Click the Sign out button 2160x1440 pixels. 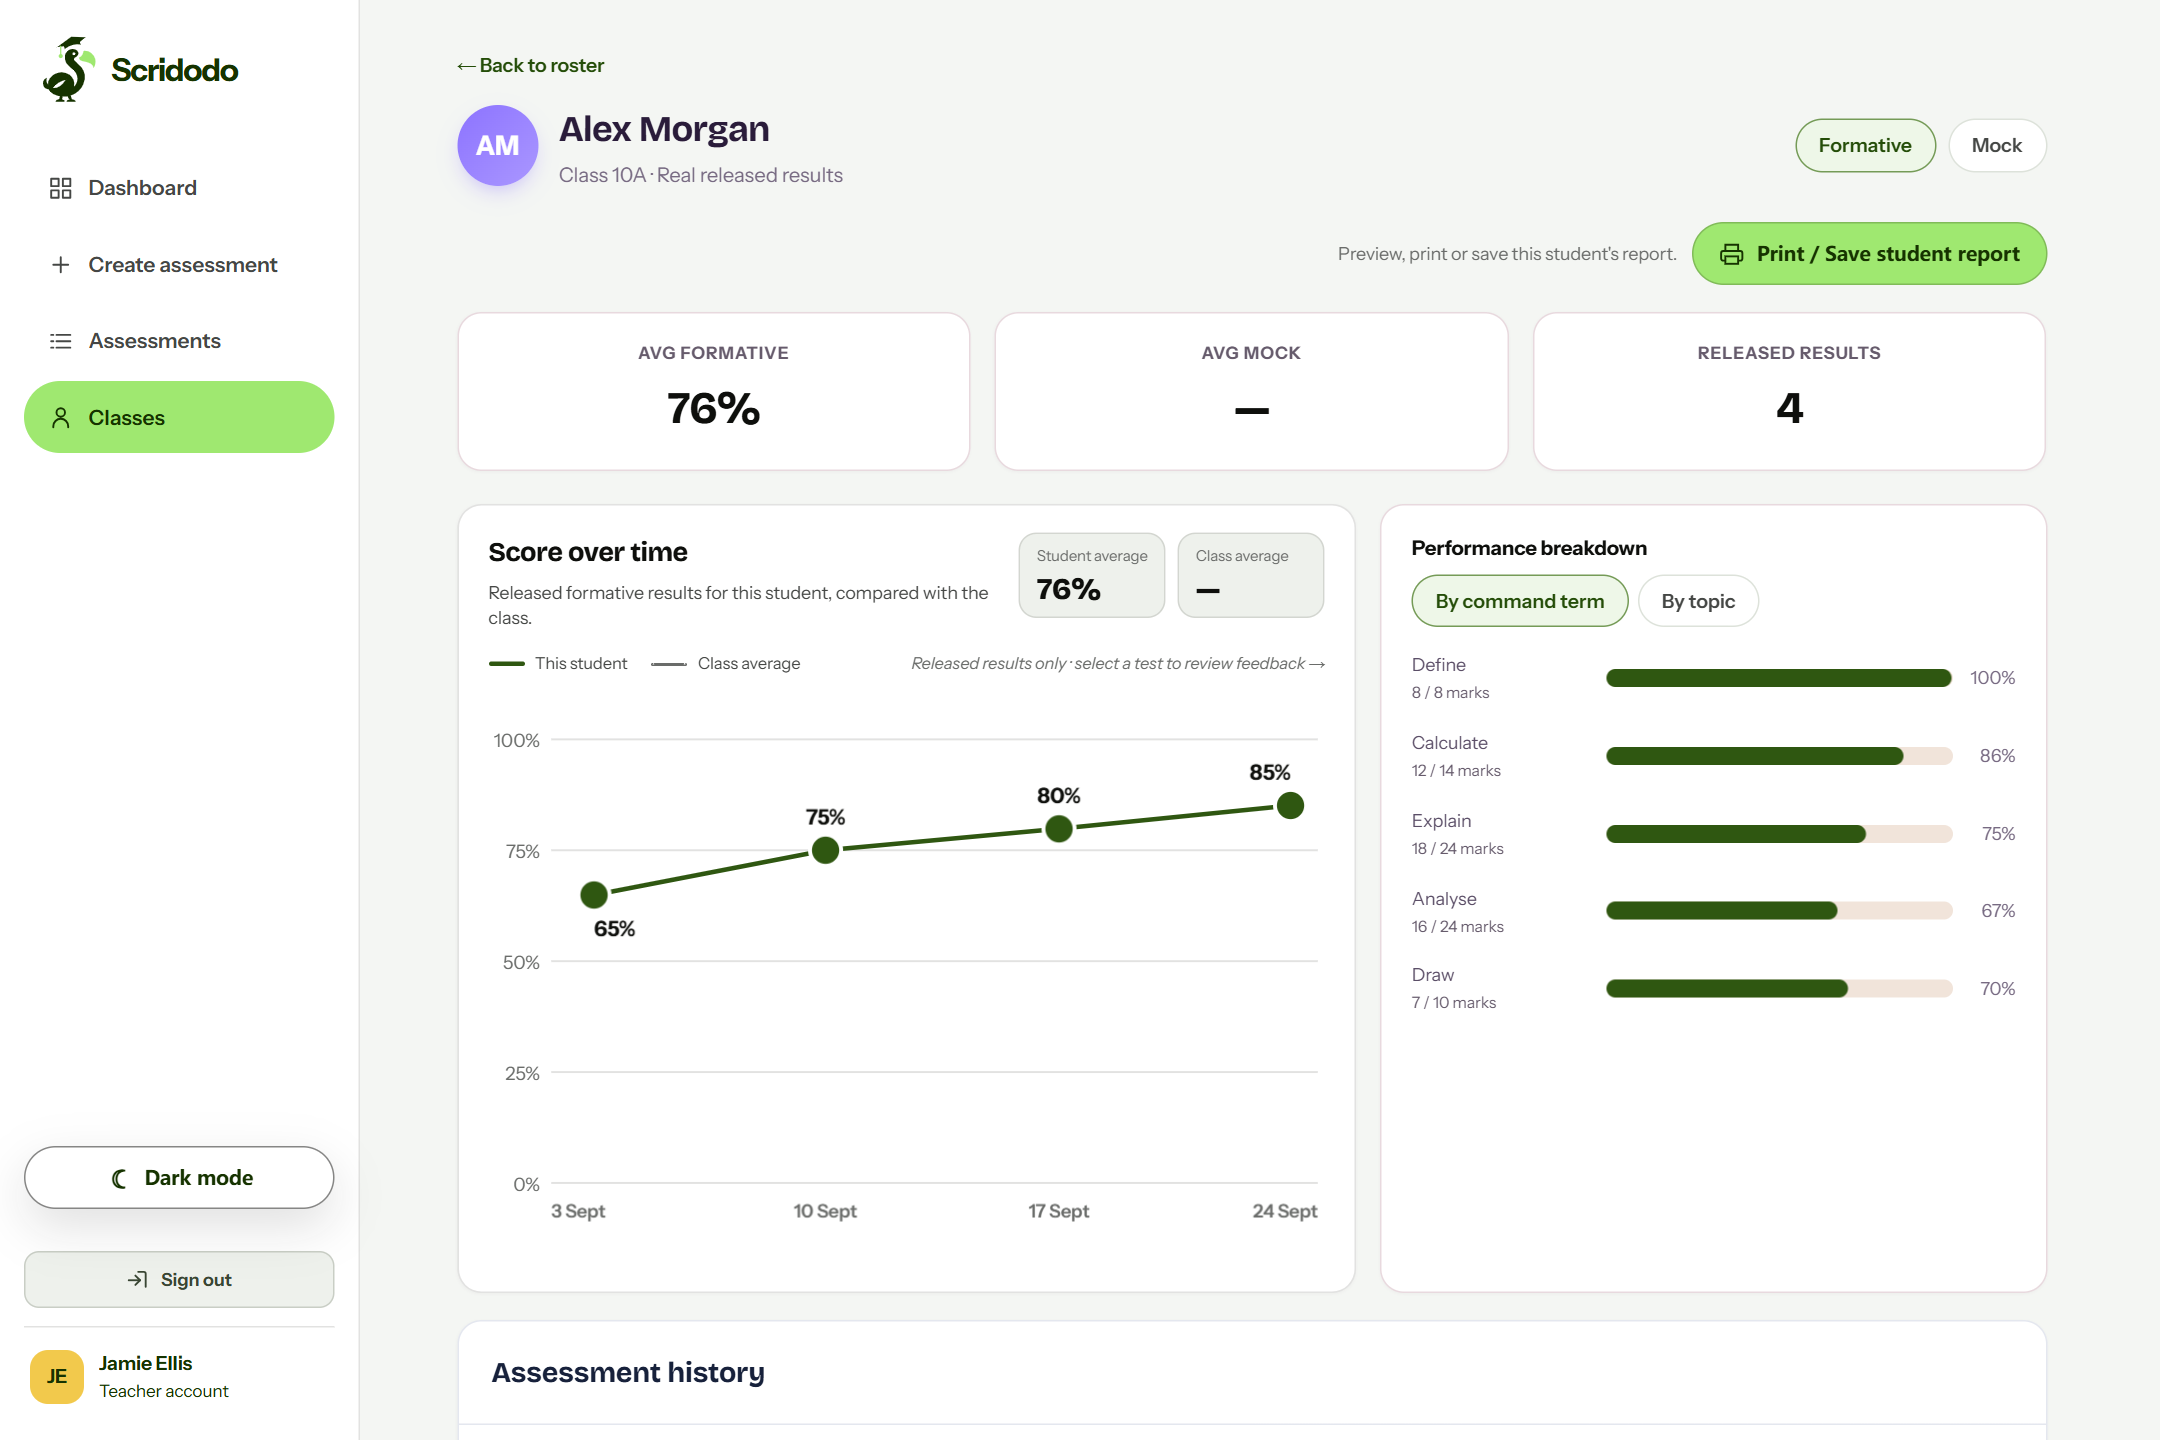point(179,1279)
